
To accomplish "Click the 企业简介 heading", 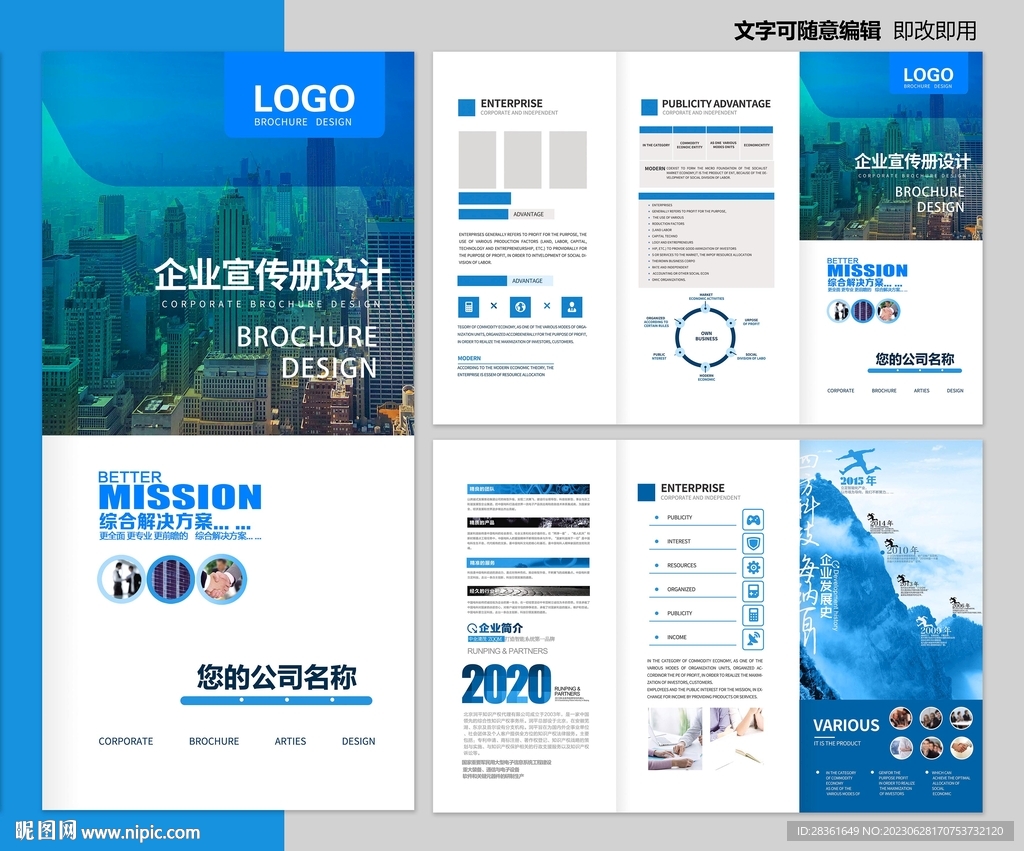I will pos(500,628).
